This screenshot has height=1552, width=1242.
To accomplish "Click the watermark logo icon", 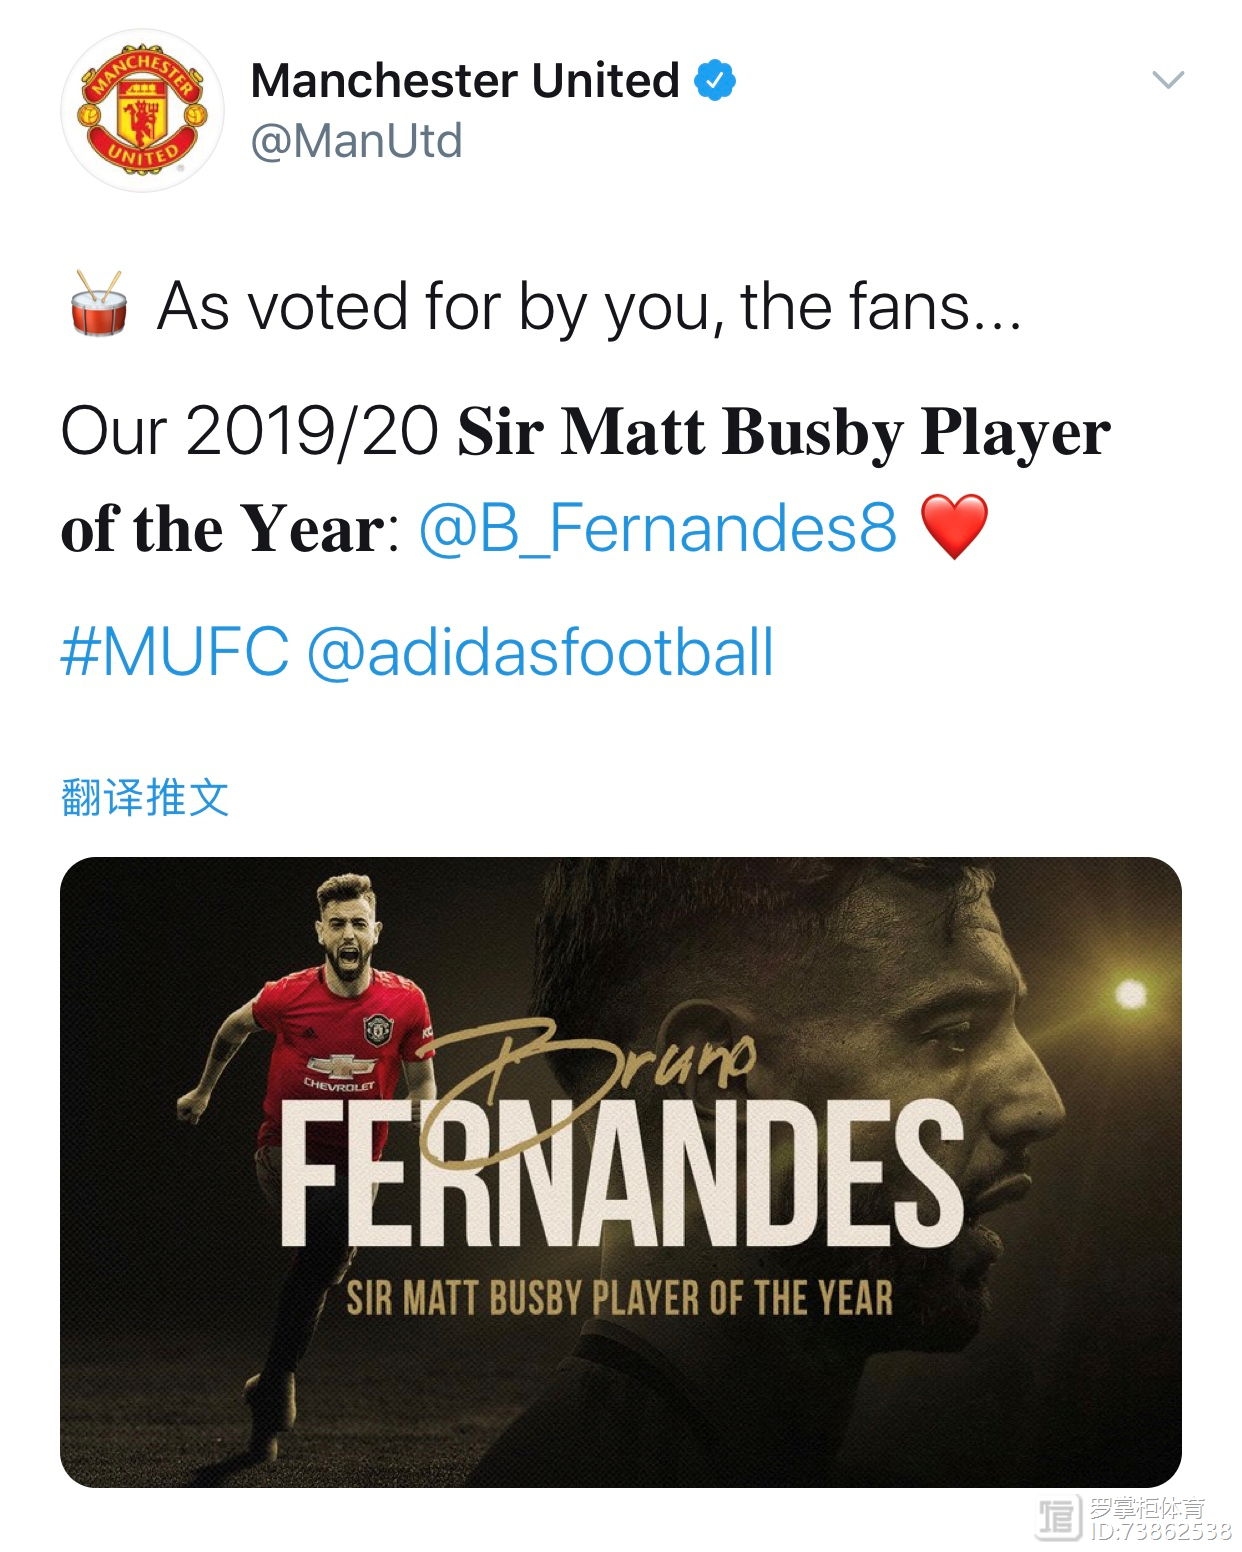I will 1058,1517.
